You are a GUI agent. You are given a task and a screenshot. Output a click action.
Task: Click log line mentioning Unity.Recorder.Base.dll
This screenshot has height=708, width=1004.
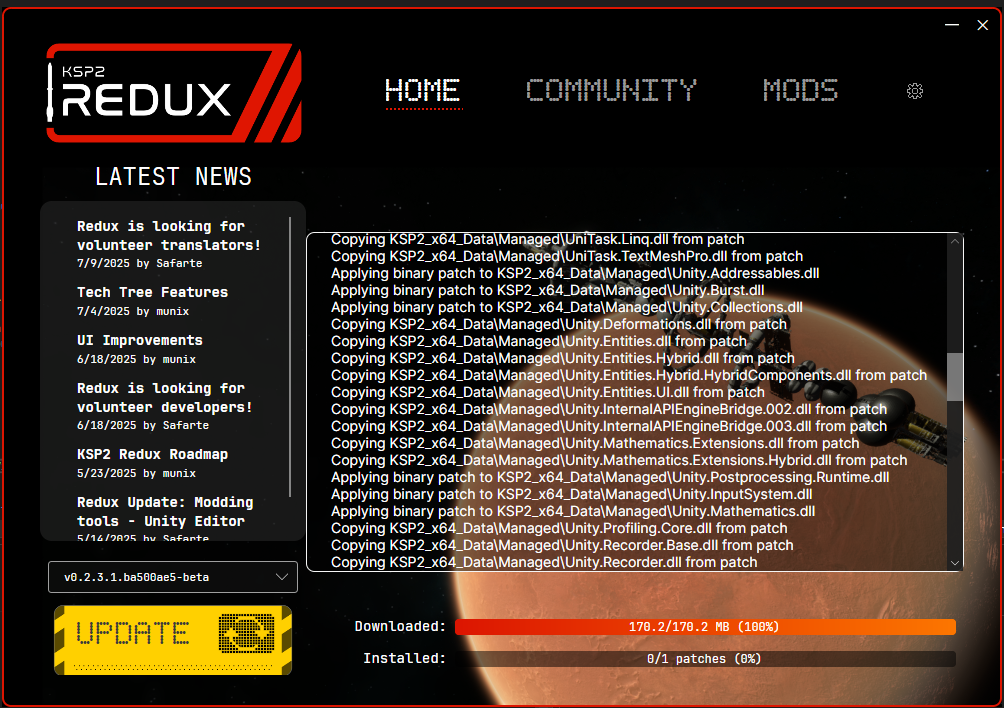pos(562,545)
